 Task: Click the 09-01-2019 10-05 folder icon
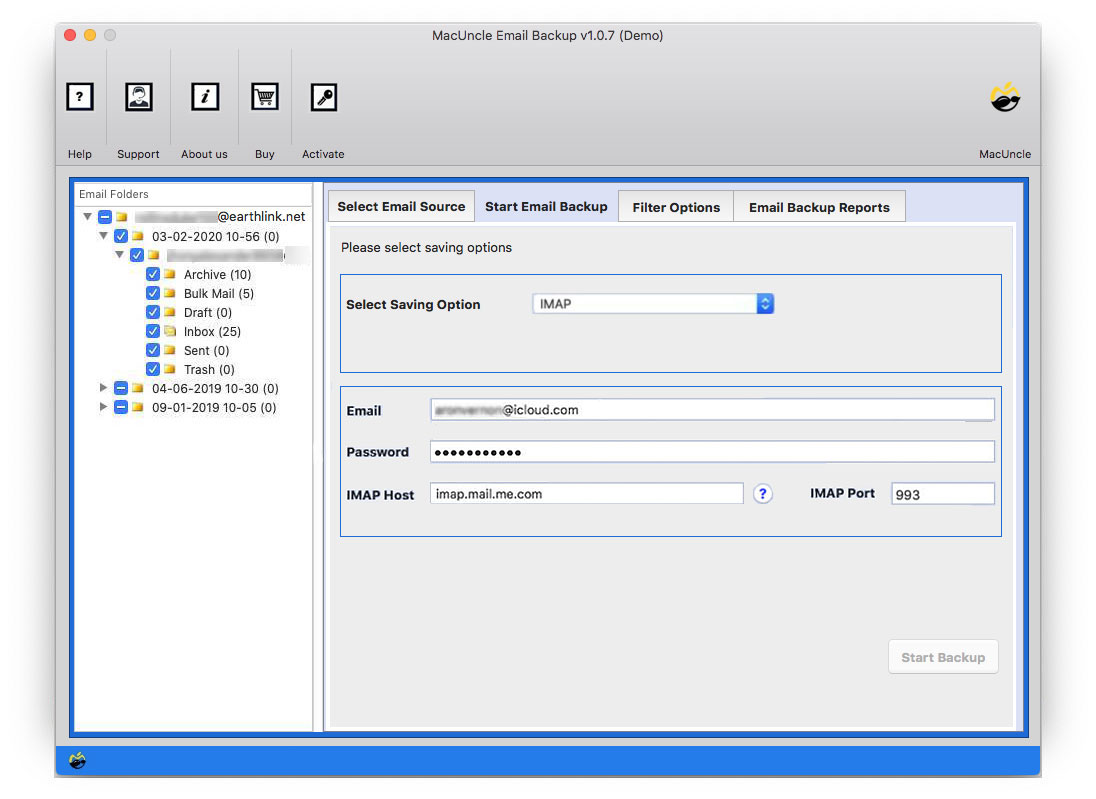click(x=138, y=407)
